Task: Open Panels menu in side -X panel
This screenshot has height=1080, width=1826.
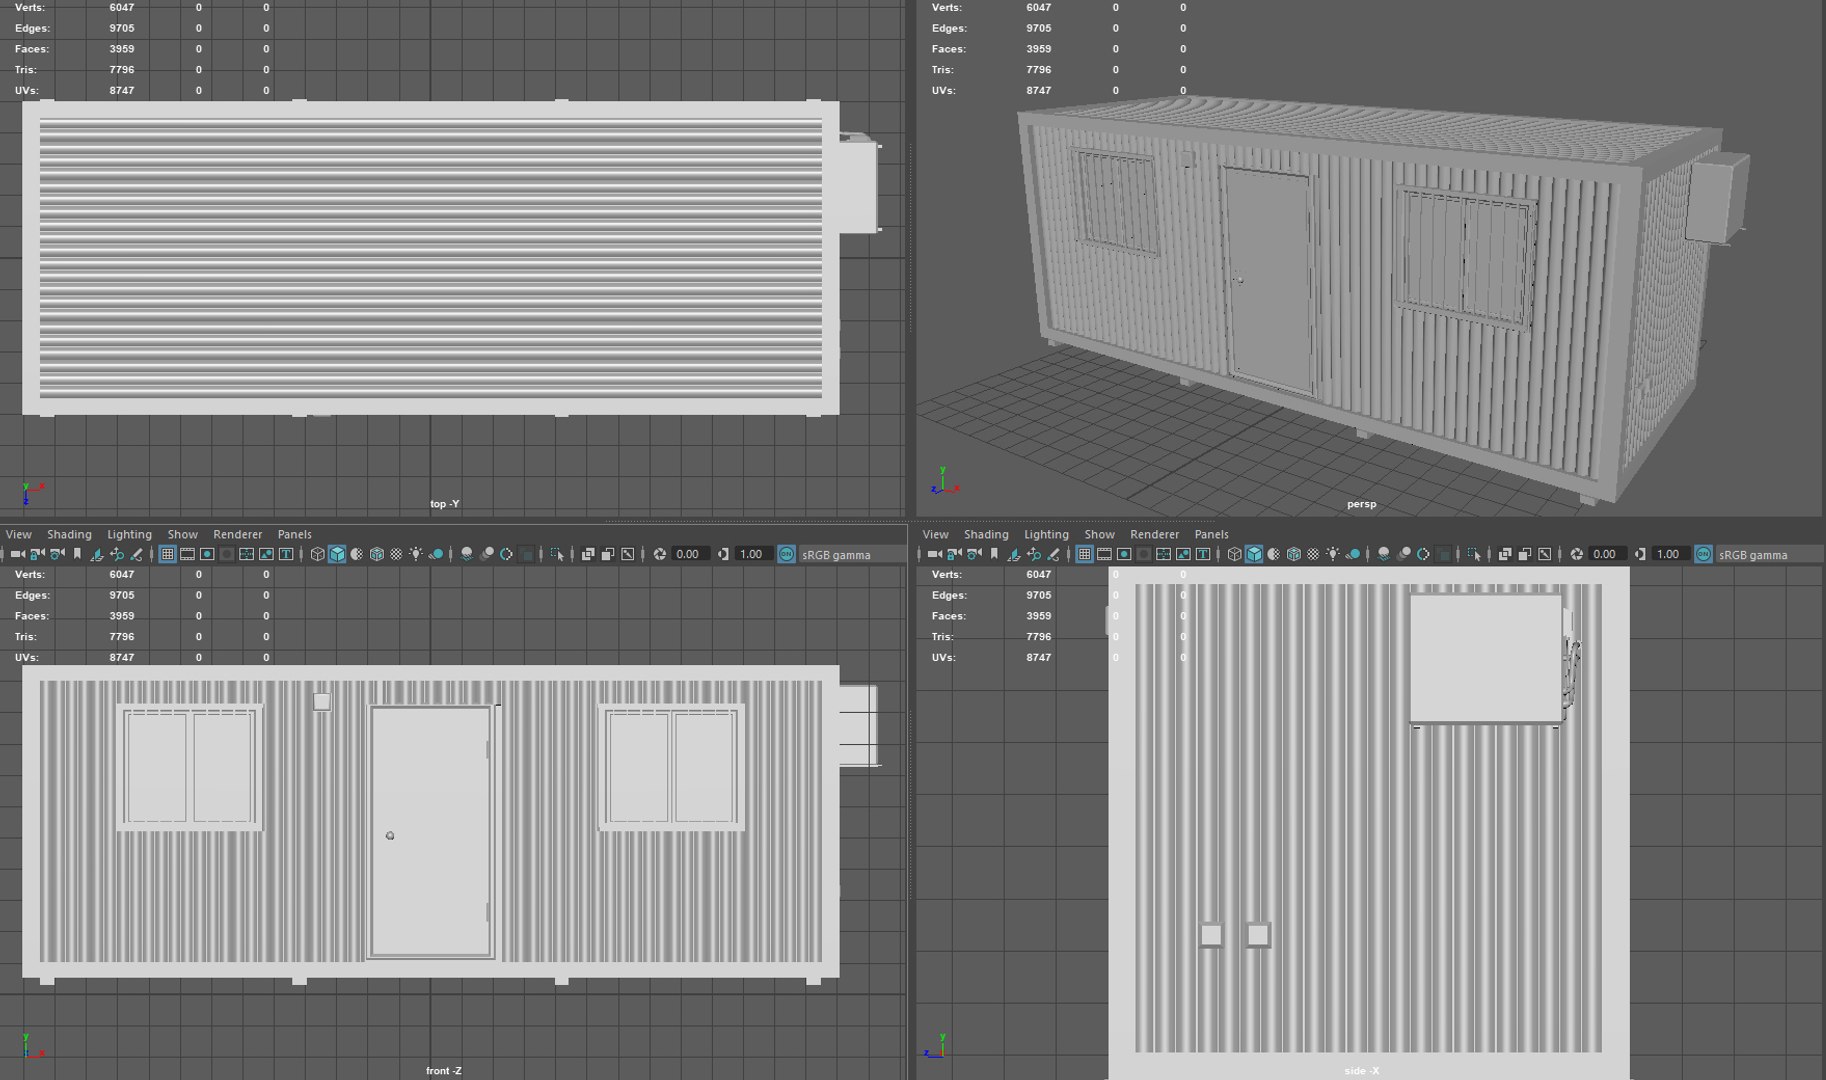Action: coord(1211,534)
